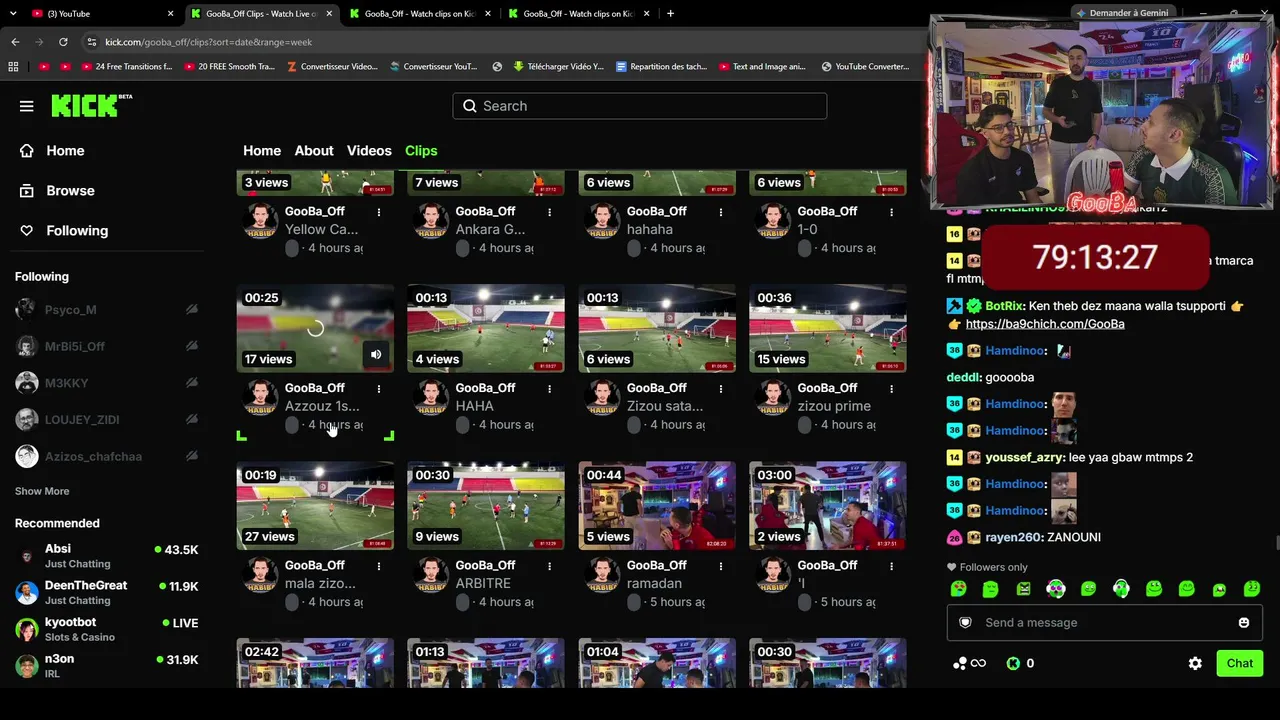This screenshot has width=1280, height=720.
Task: Switch to the channel About tab
Action: tap(314, 151)
